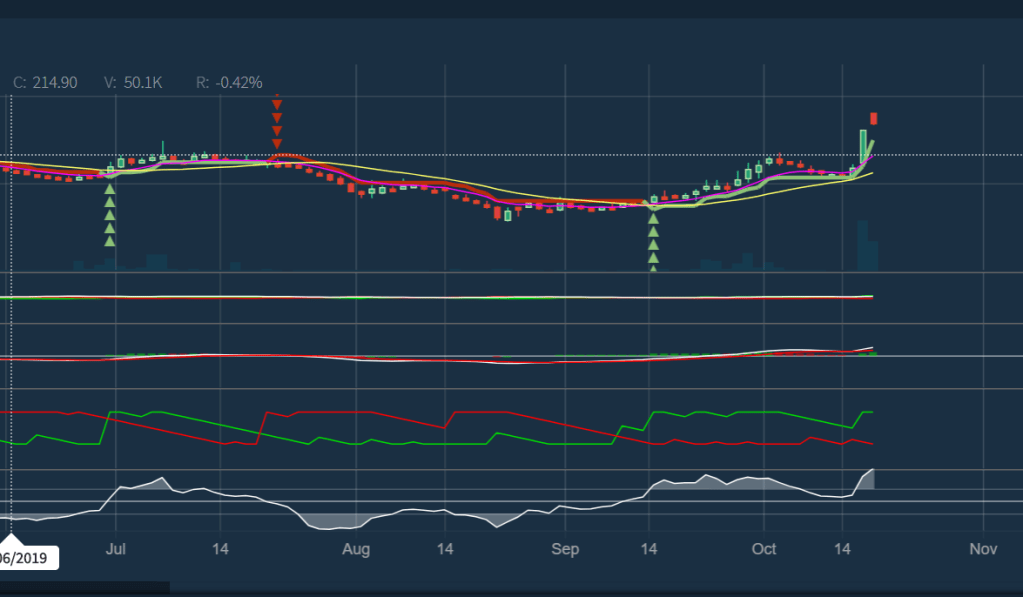
Task: Click the R: -0.42% change readout
Action: coord(229,83)
